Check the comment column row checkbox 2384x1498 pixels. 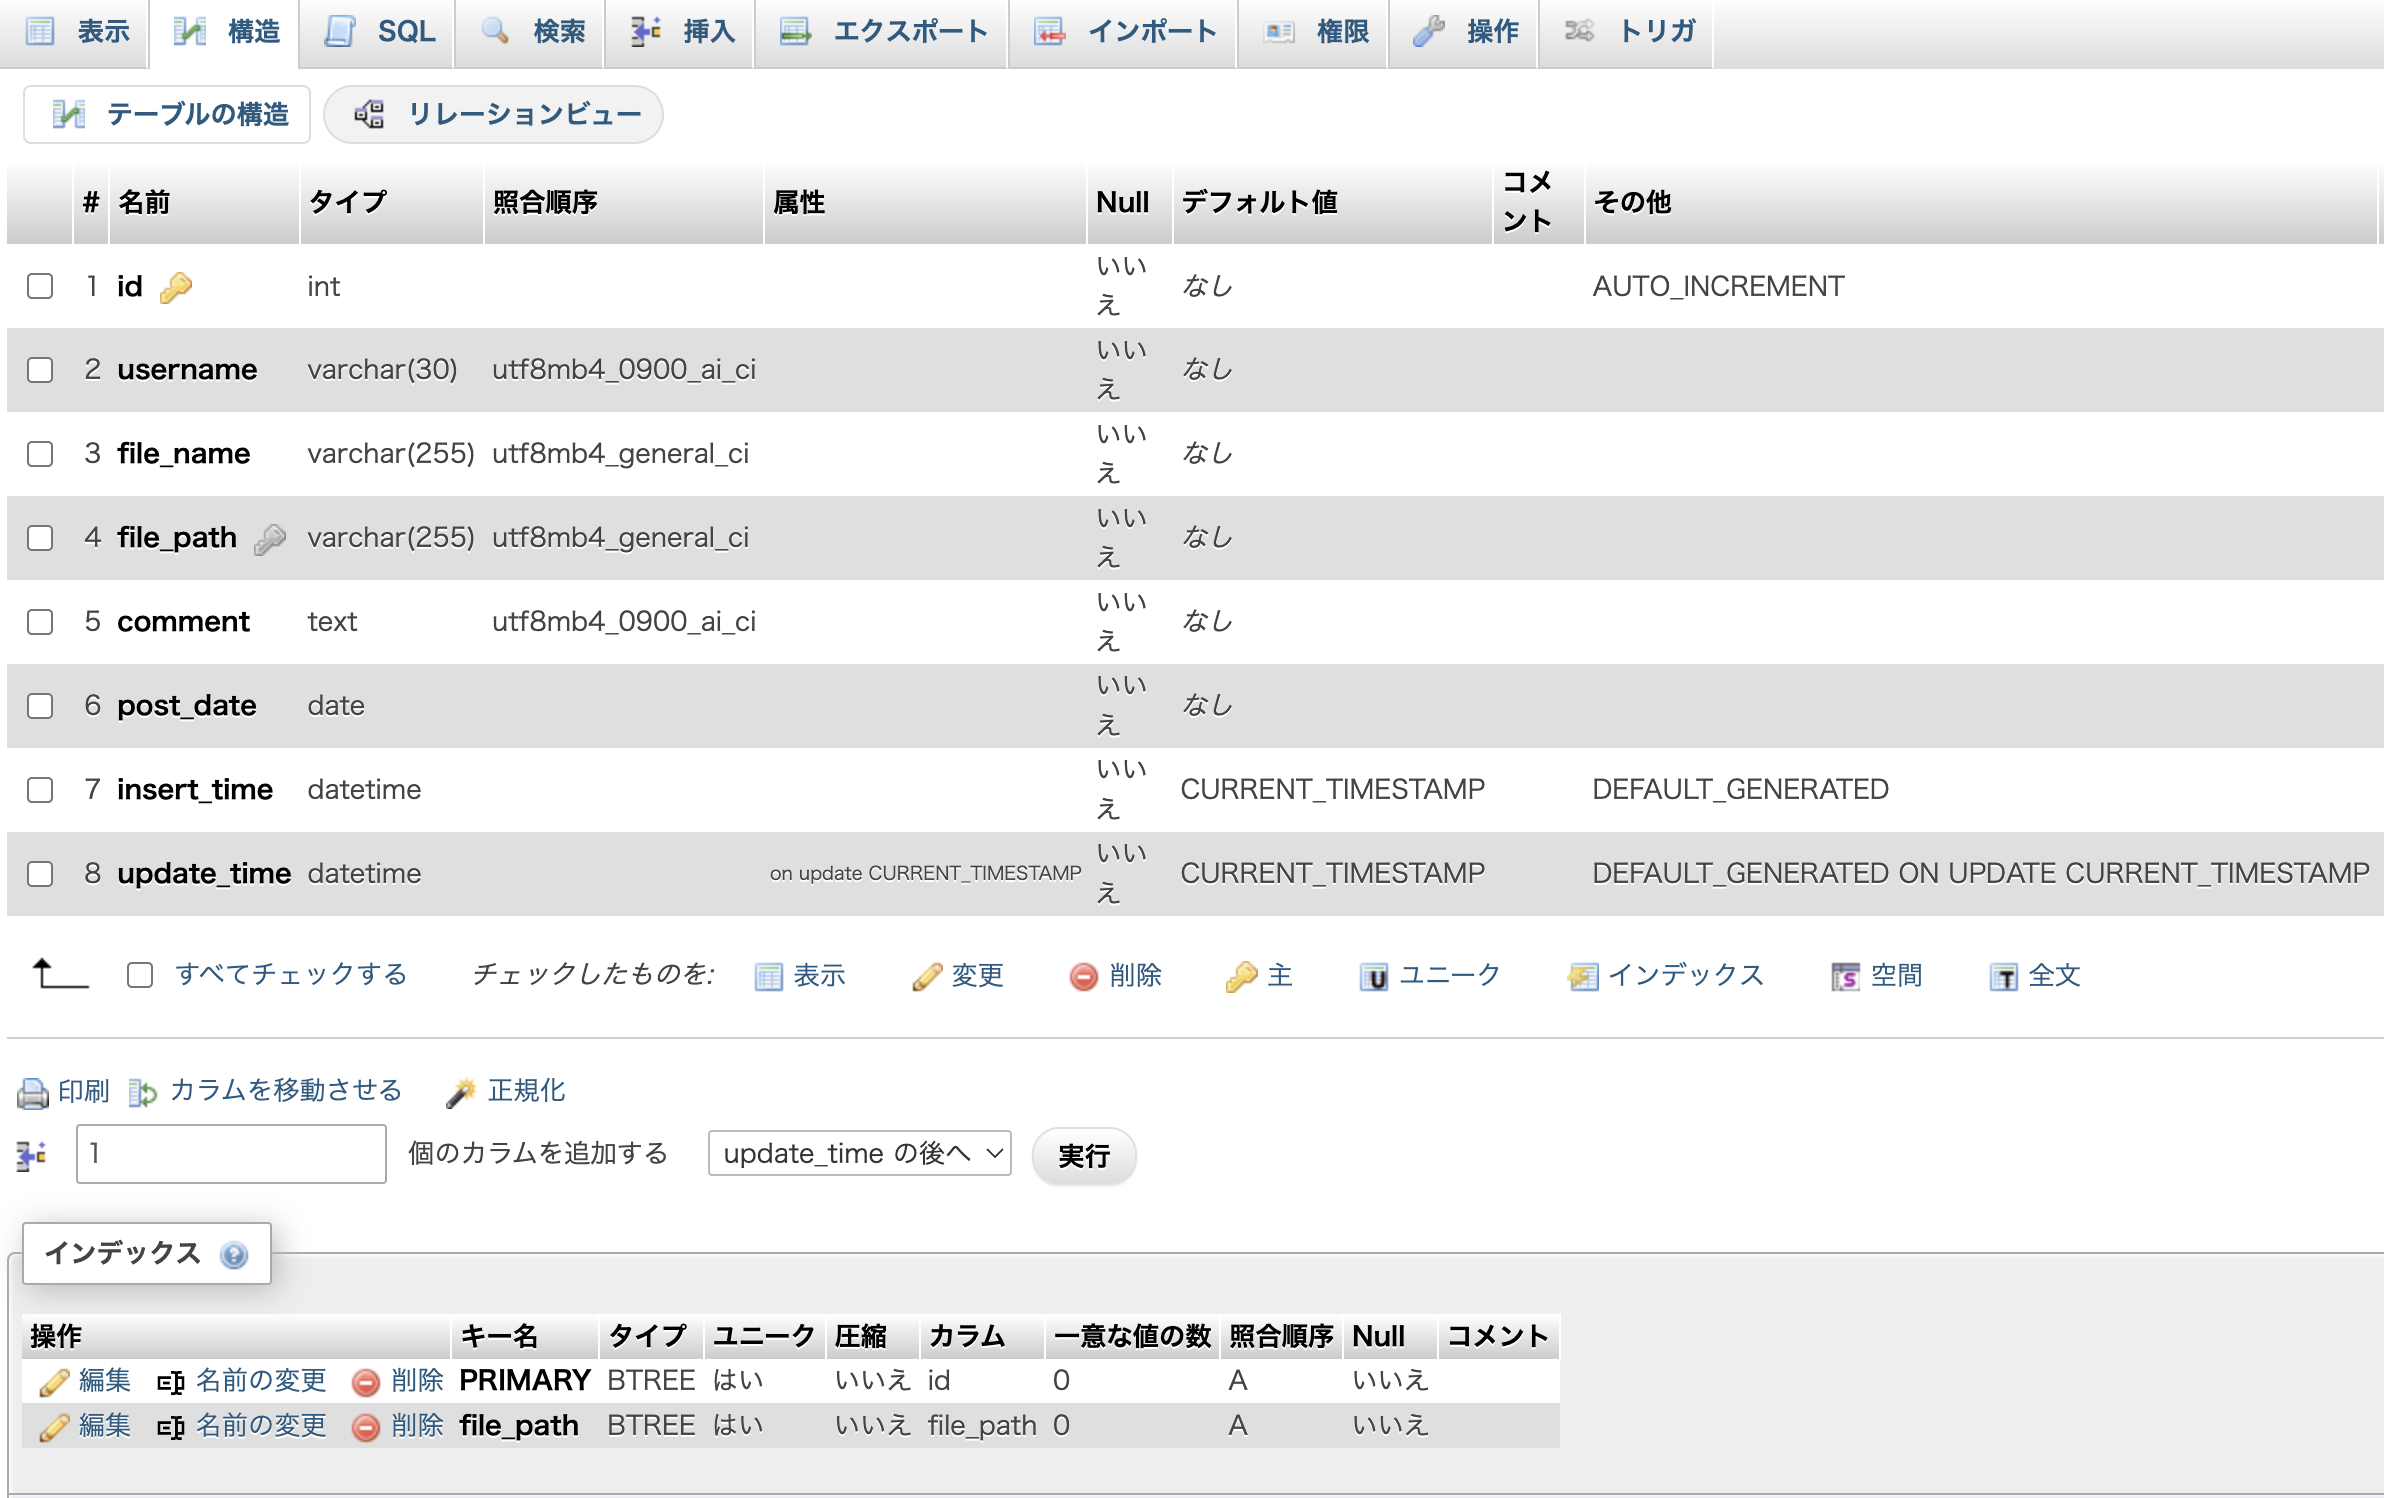click(40, 622)
